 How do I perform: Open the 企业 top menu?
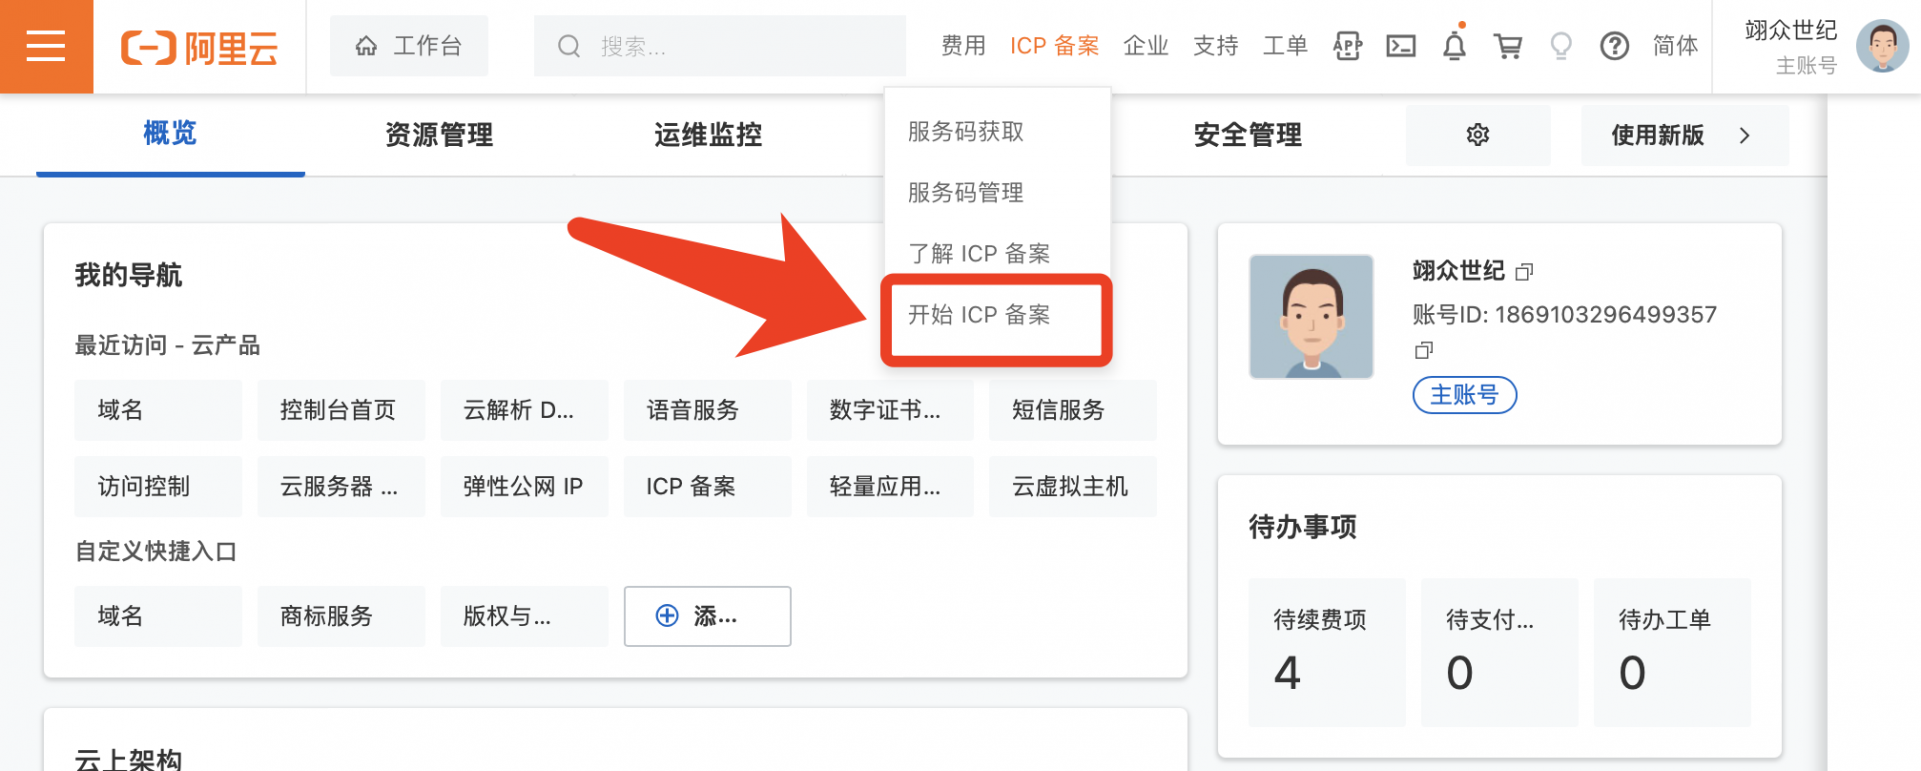(x=1146, y=46)
